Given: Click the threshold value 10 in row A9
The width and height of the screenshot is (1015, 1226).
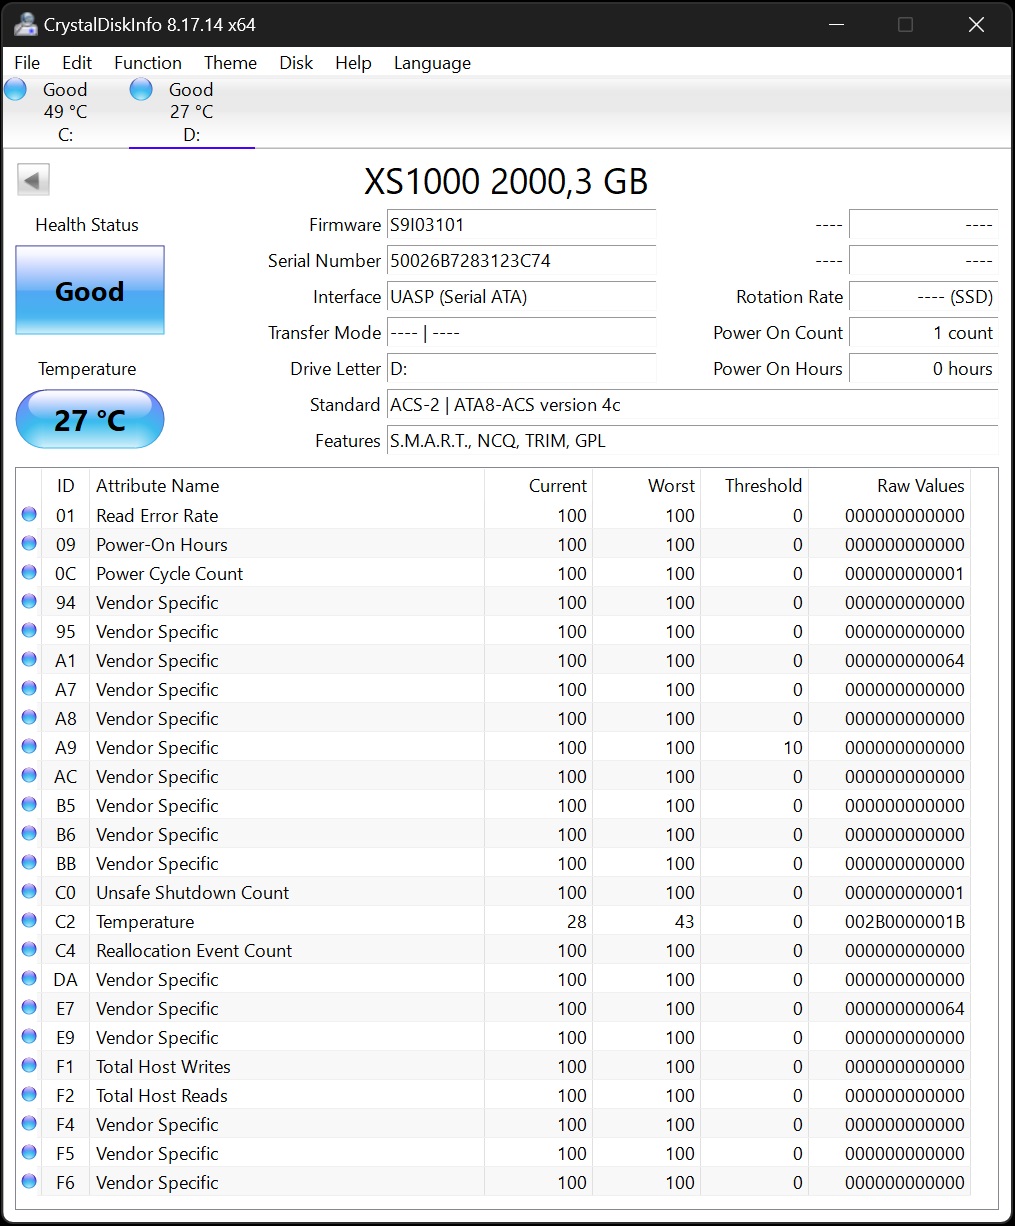Looking at the screenshot, I should tap(793, 748).
